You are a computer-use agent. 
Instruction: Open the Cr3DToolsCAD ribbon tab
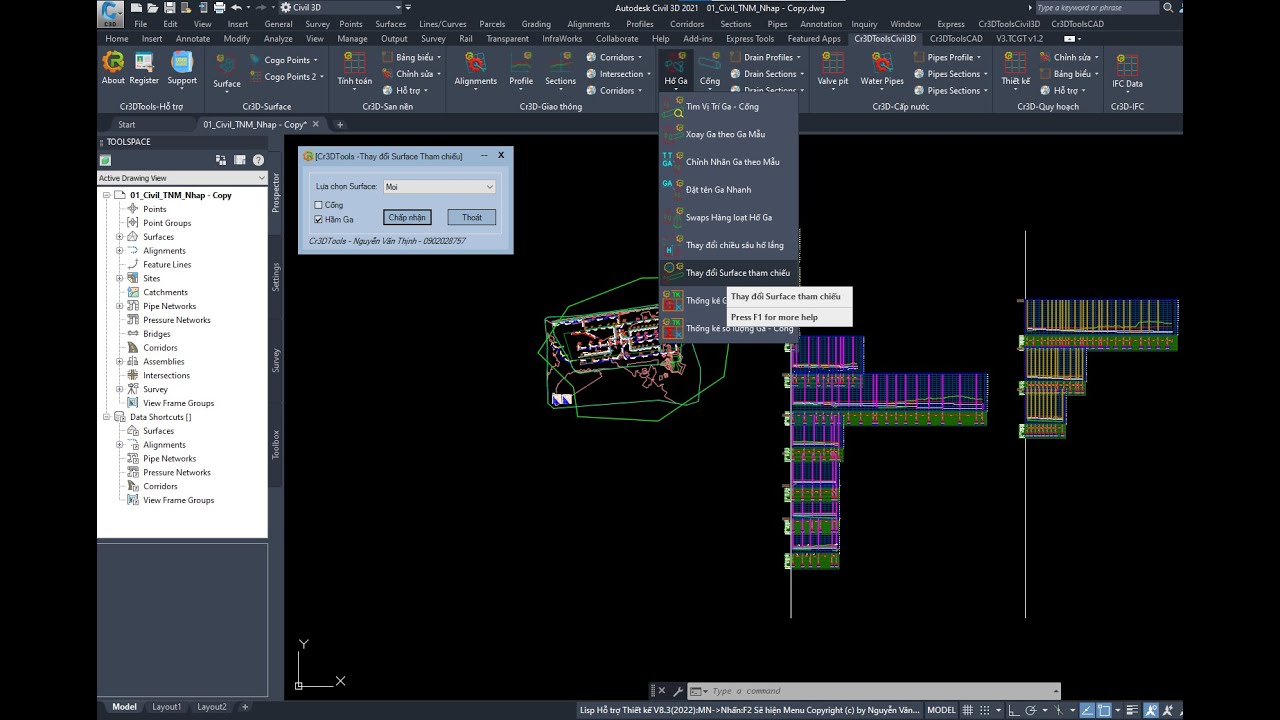pos(956,39)
